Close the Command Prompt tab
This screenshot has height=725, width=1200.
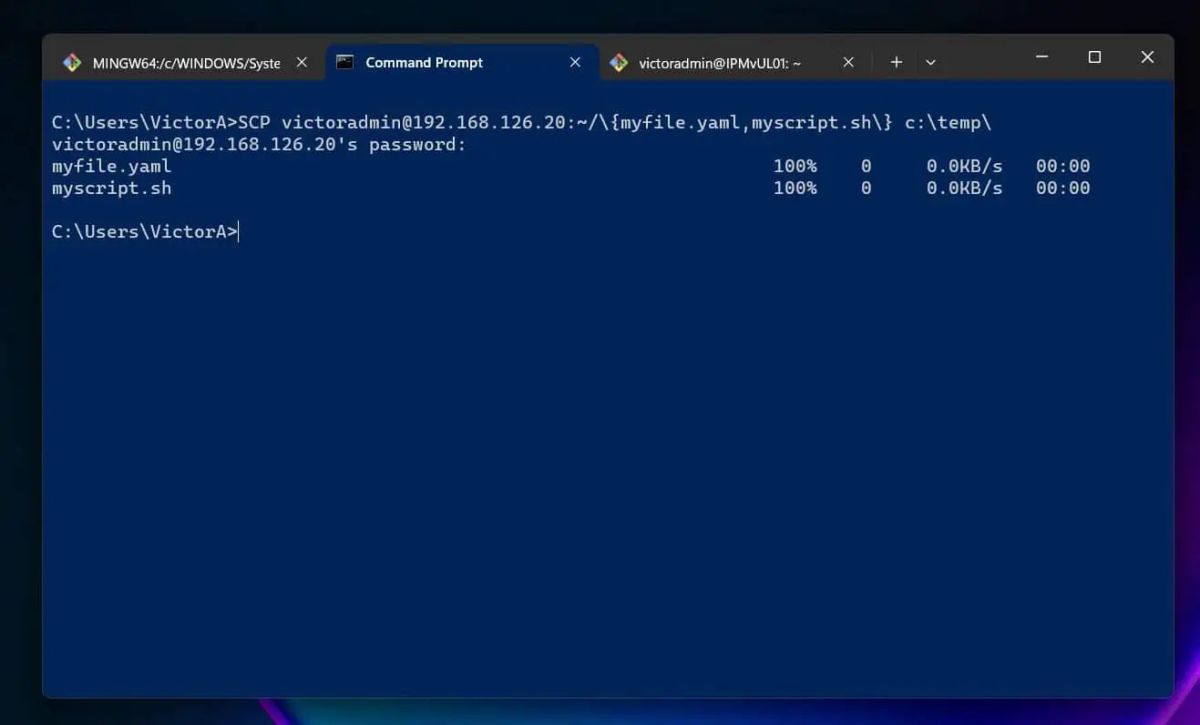click(575, 62)
